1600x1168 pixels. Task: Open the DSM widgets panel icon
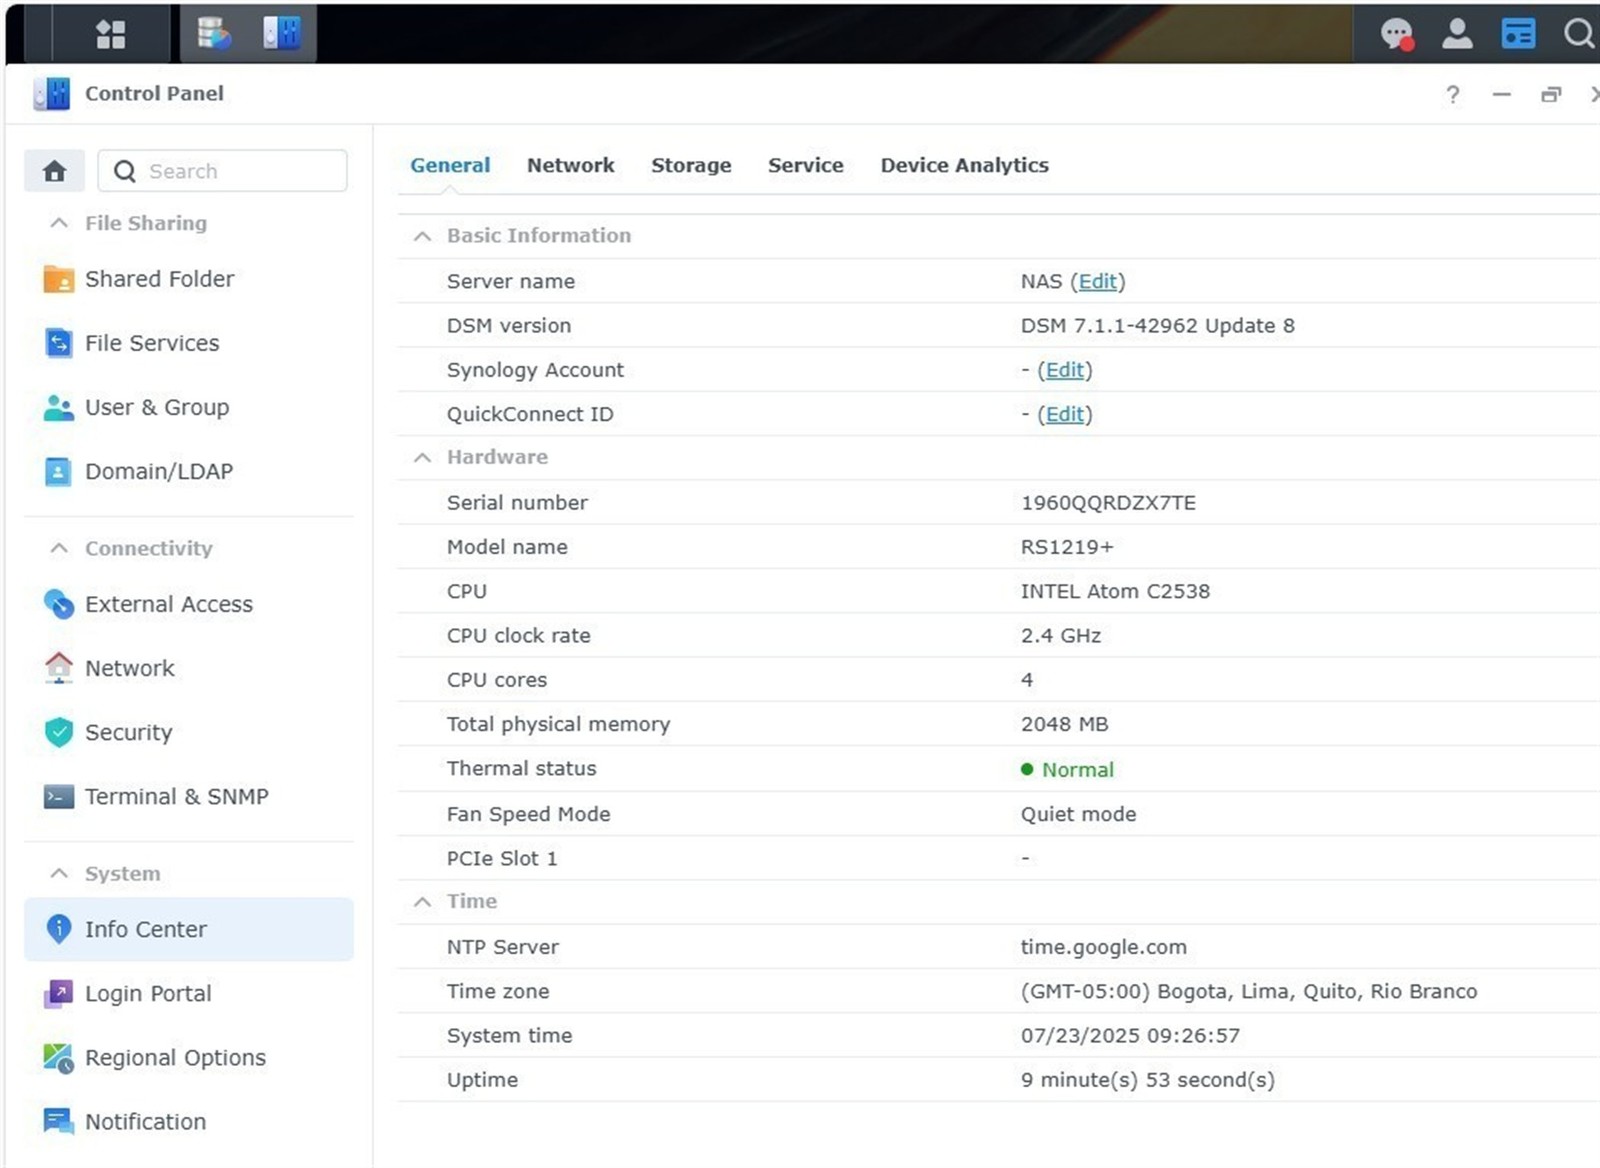[1518, 34]
